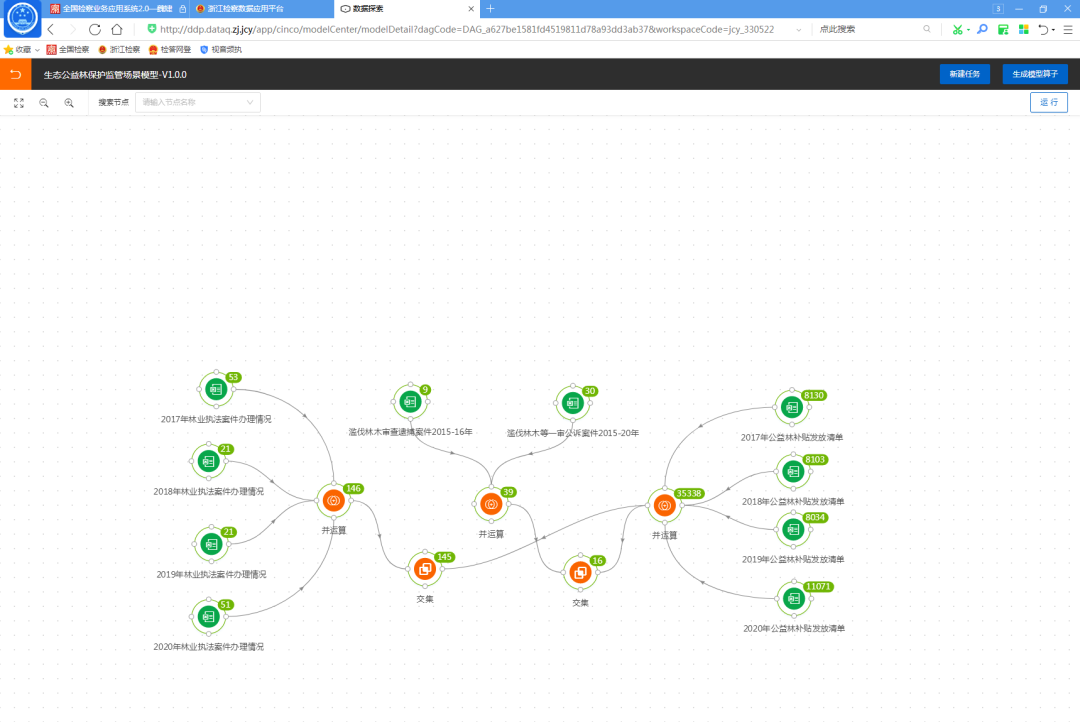The height and width of the screenshot is (722, 1080).
Task: Select the union node showing 146
Action: (x=334, y=500)
